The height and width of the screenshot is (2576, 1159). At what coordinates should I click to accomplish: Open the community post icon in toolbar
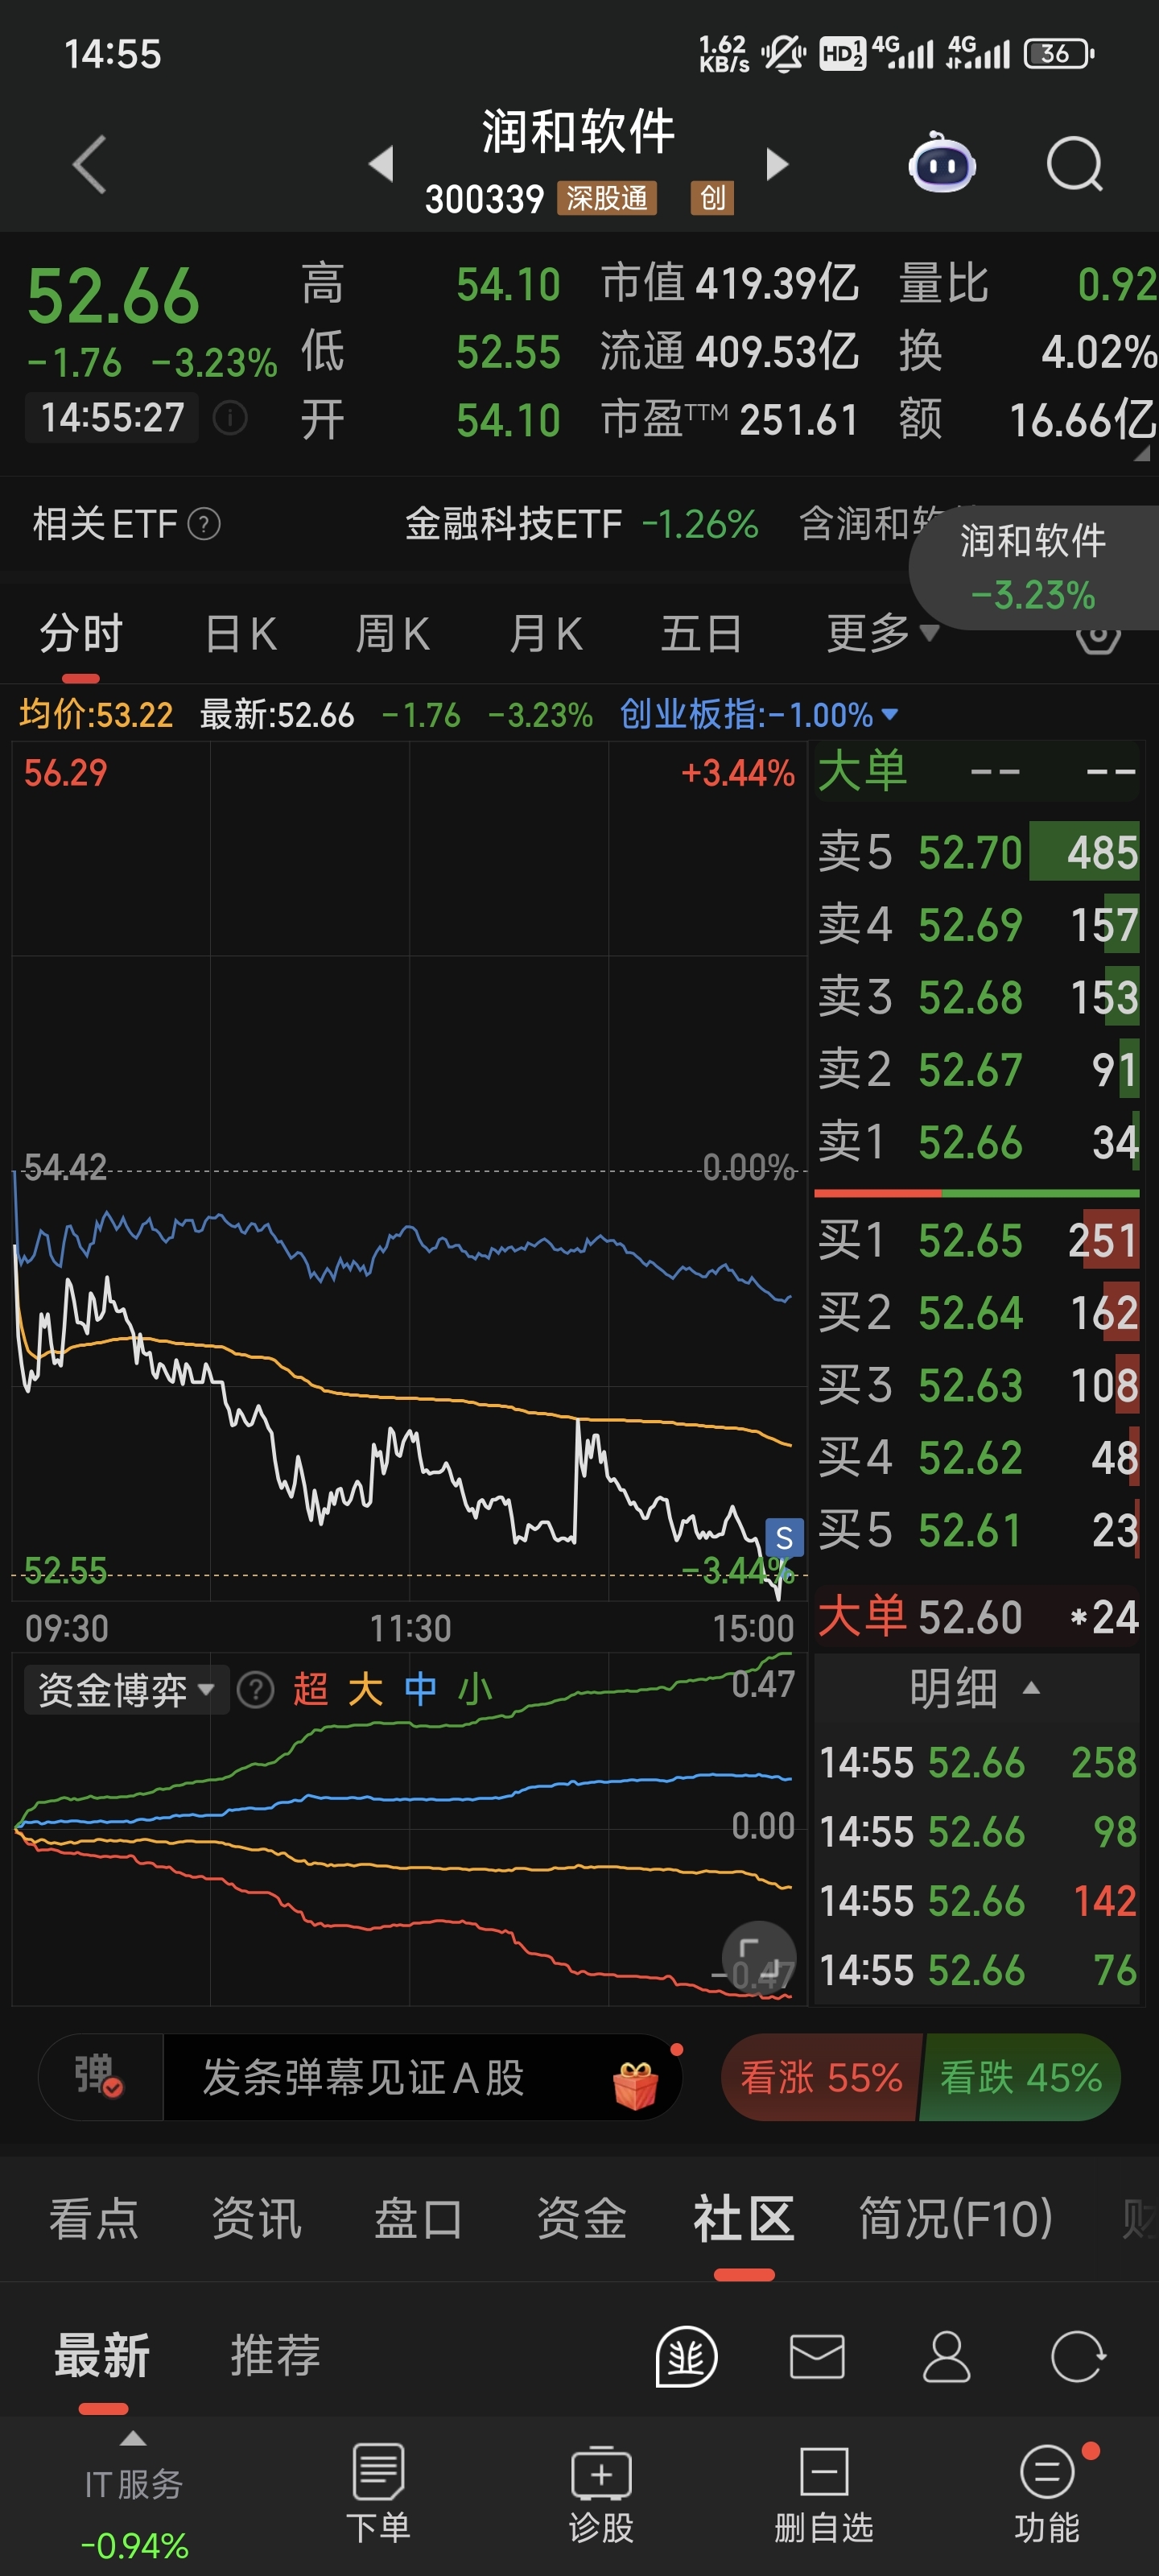pyautogui.click(x=686, y=2357)
